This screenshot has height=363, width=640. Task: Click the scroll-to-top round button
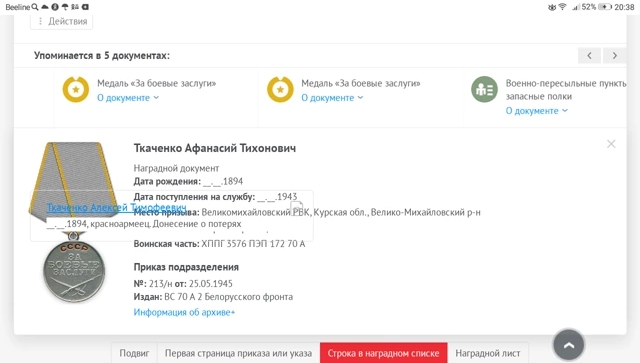click(x=569, y=345)
